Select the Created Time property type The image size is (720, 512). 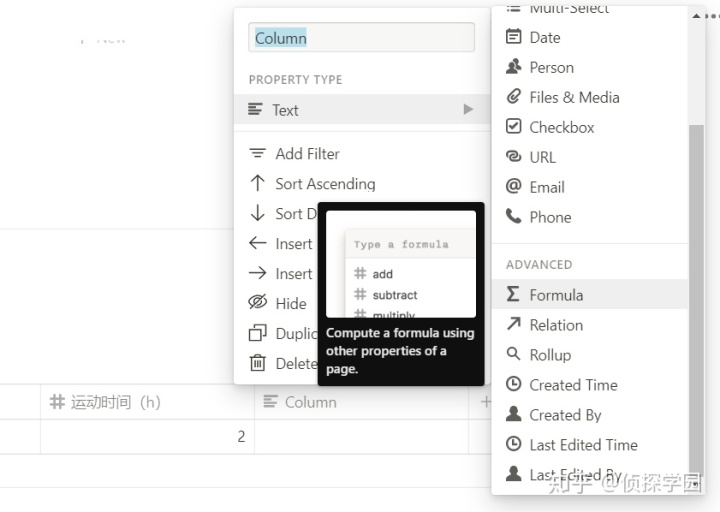click(590, 384)
